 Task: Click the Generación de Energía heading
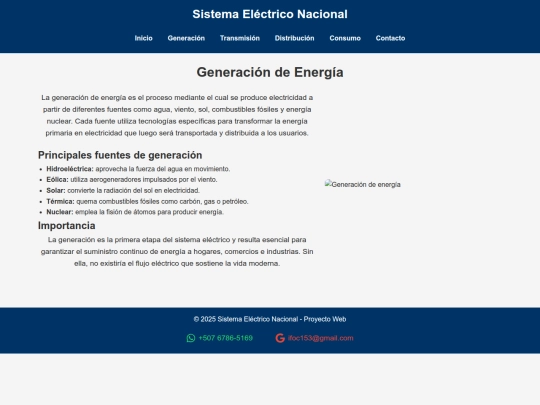point(270,72)
